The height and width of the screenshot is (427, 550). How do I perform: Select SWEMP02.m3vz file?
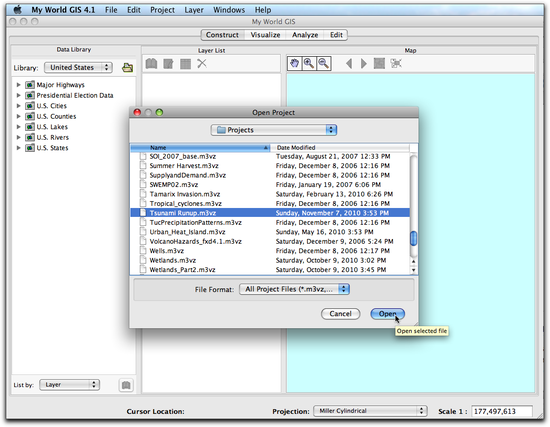(x=270, y=185)
